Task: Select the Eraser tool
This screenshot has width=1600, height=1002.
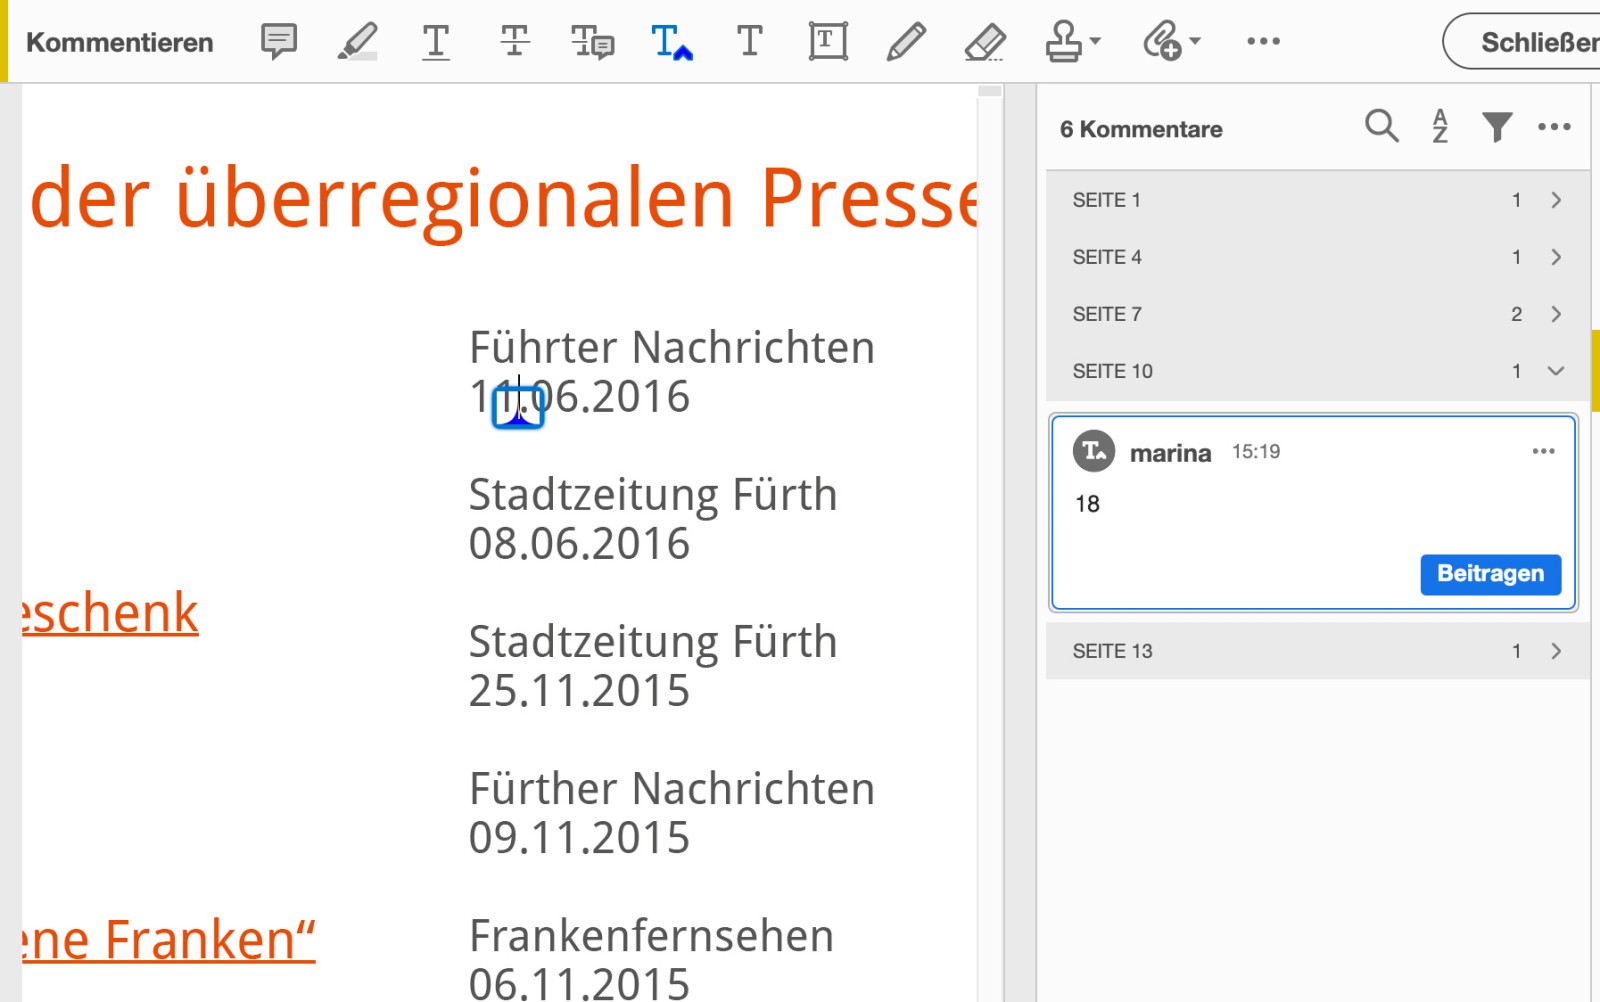Action: (984, 42)
